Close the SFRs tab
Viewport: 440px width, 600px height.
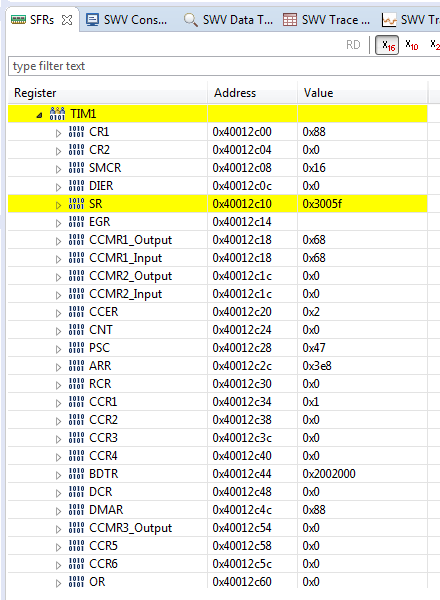click(x=67, y=20)
